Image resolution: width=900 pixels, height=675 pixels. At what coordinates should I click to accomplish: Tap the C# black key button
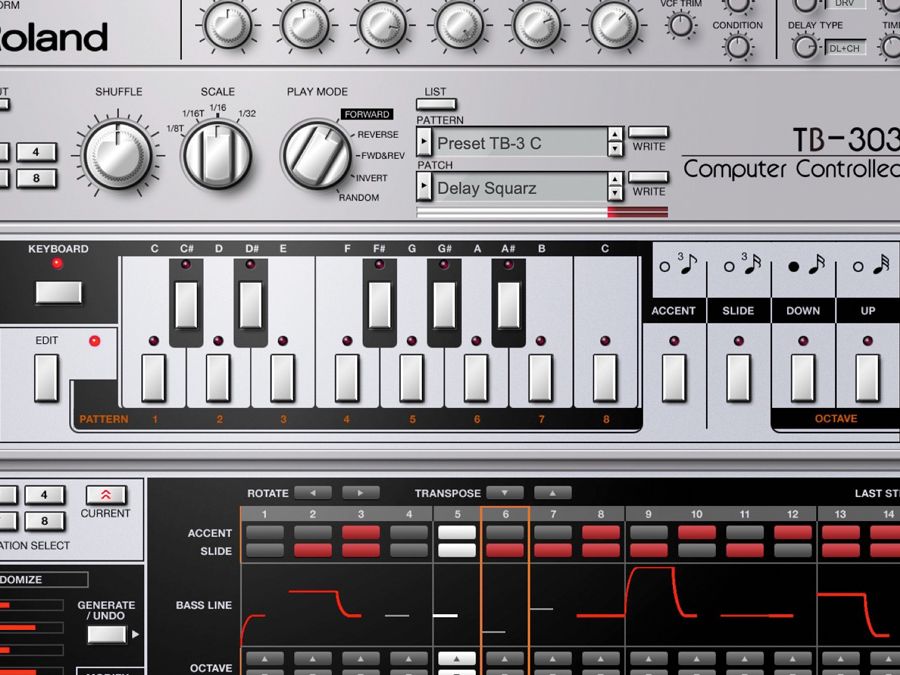[x=187, y=305]
